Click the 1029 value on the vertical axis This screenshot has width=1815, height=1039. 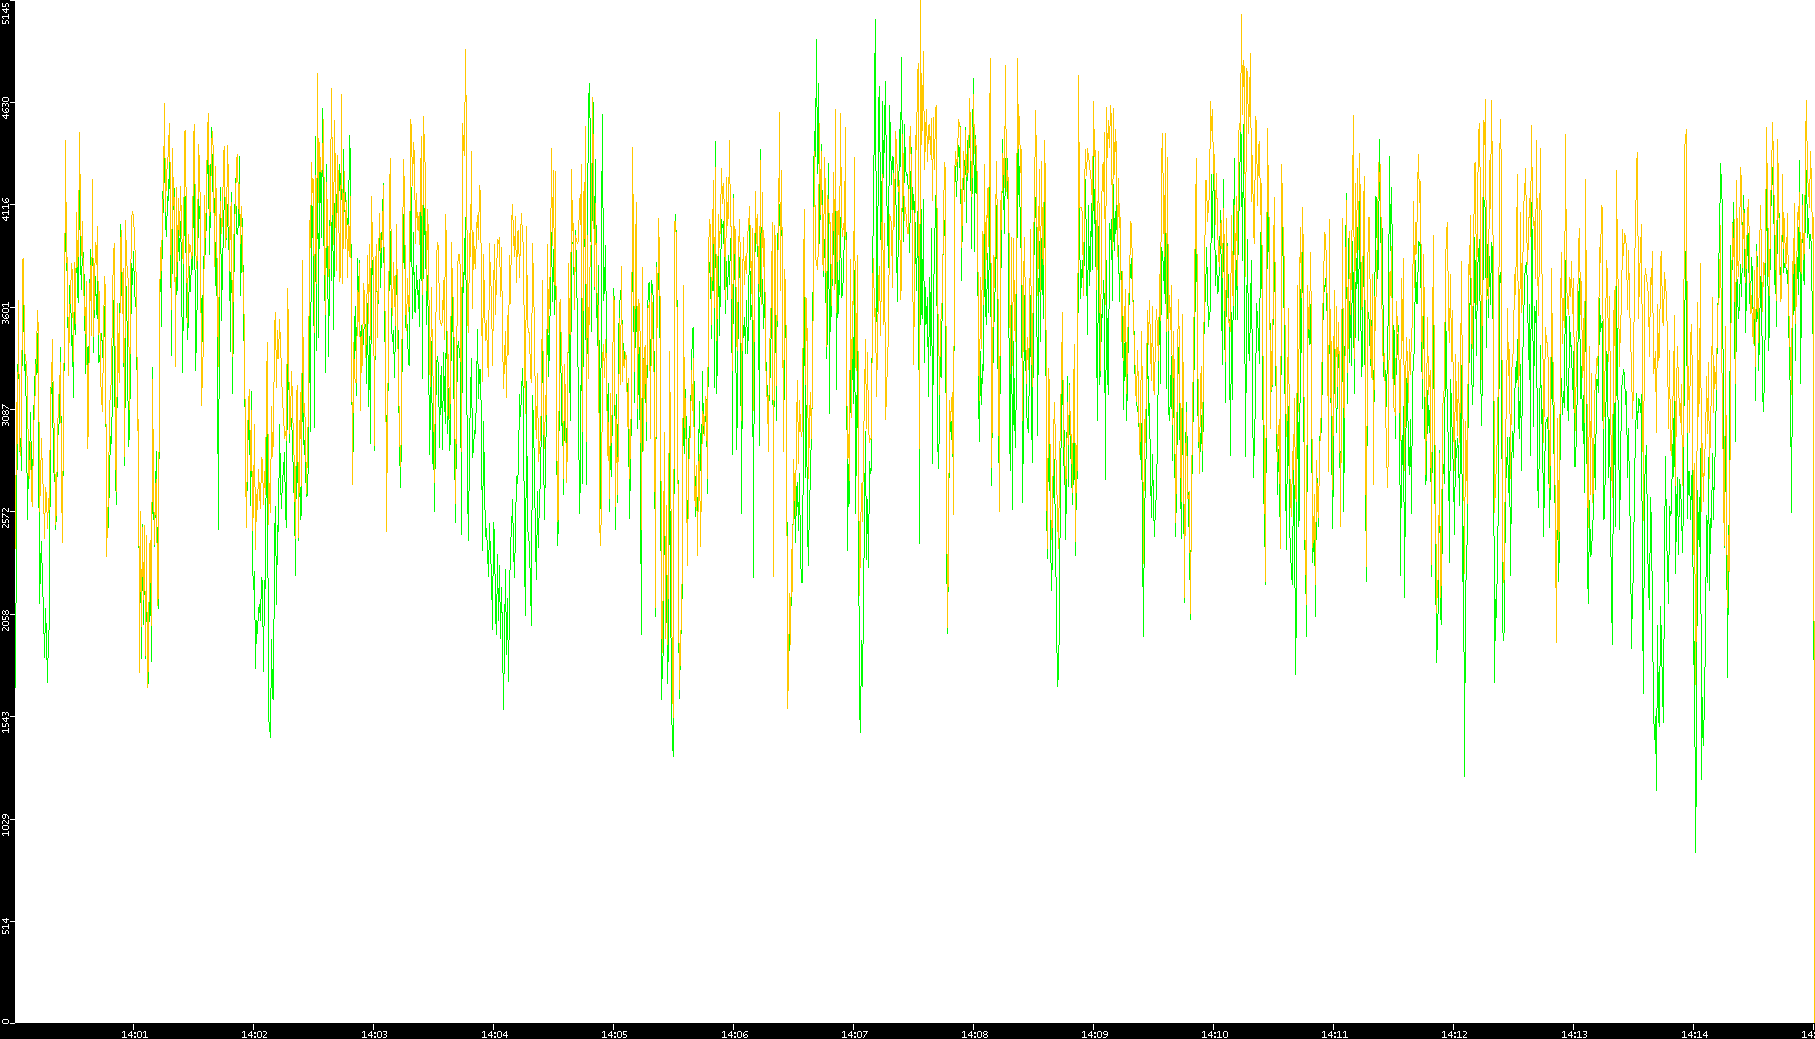6,825
